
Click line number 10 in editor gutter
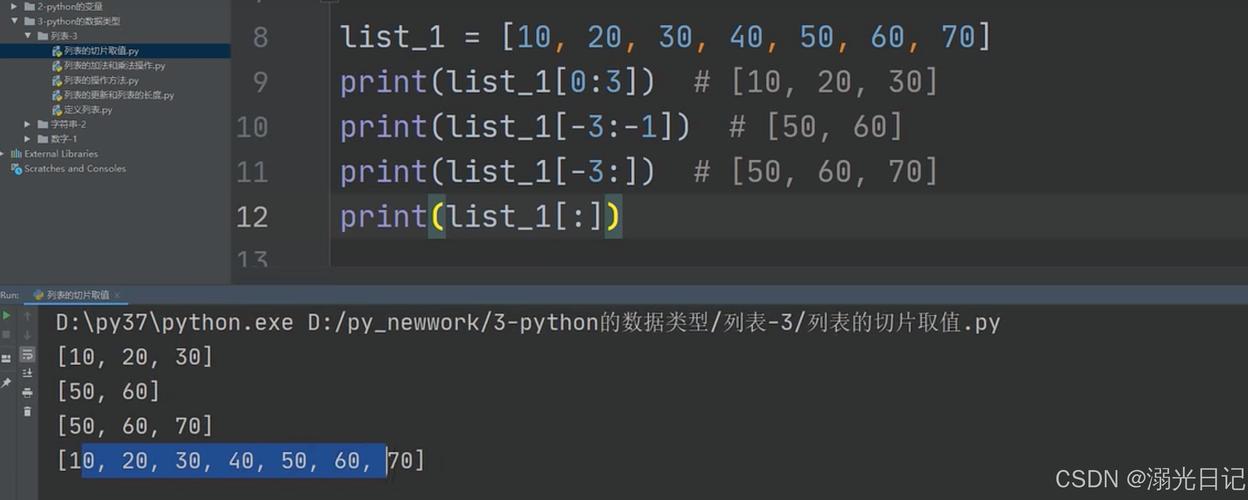(252, 127)
